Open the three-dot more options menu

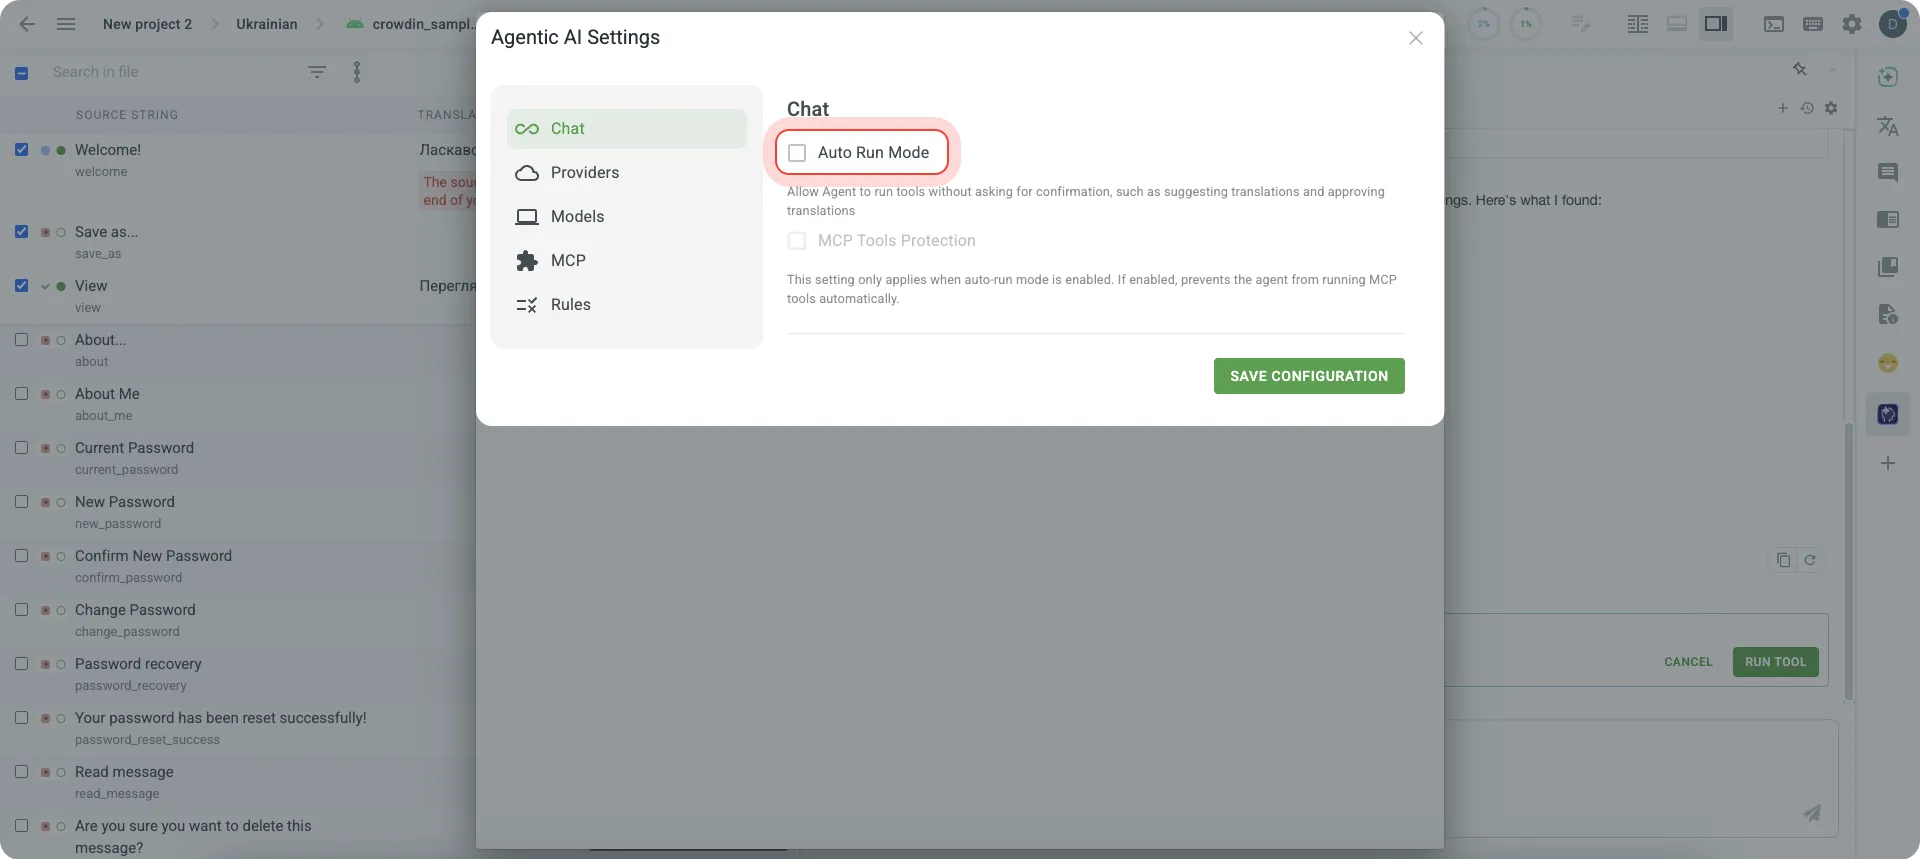(357, 72)
